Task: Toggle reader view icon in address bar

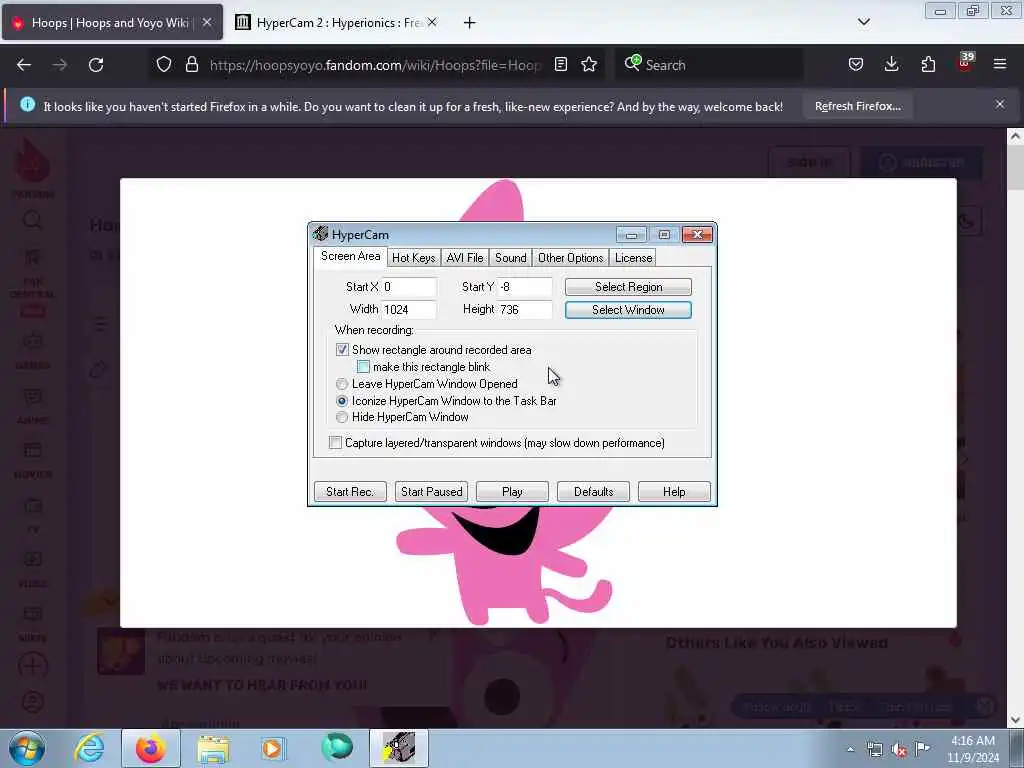Action: point(560,65)
